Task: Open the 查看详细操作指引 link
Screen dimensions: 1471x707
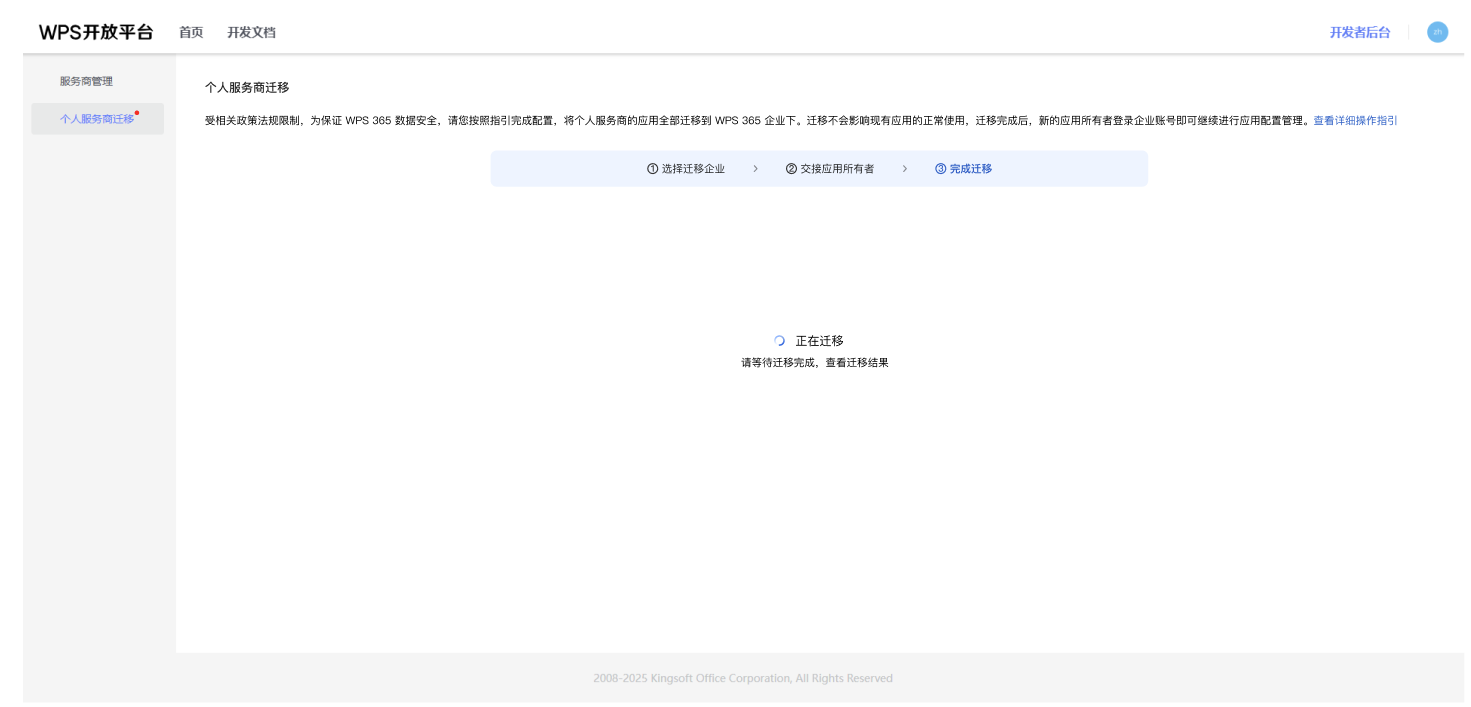Action: 1355,121
